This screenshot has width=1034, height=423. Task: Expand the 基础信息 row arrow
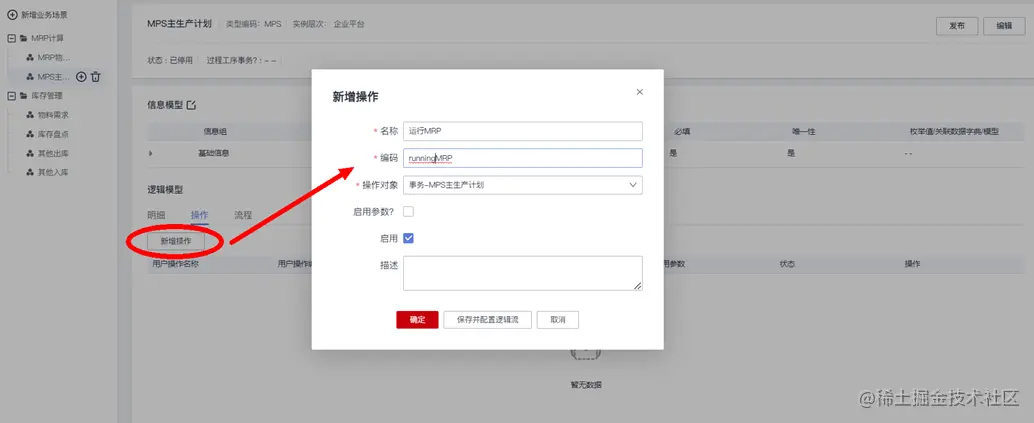[x=150, y=153]
